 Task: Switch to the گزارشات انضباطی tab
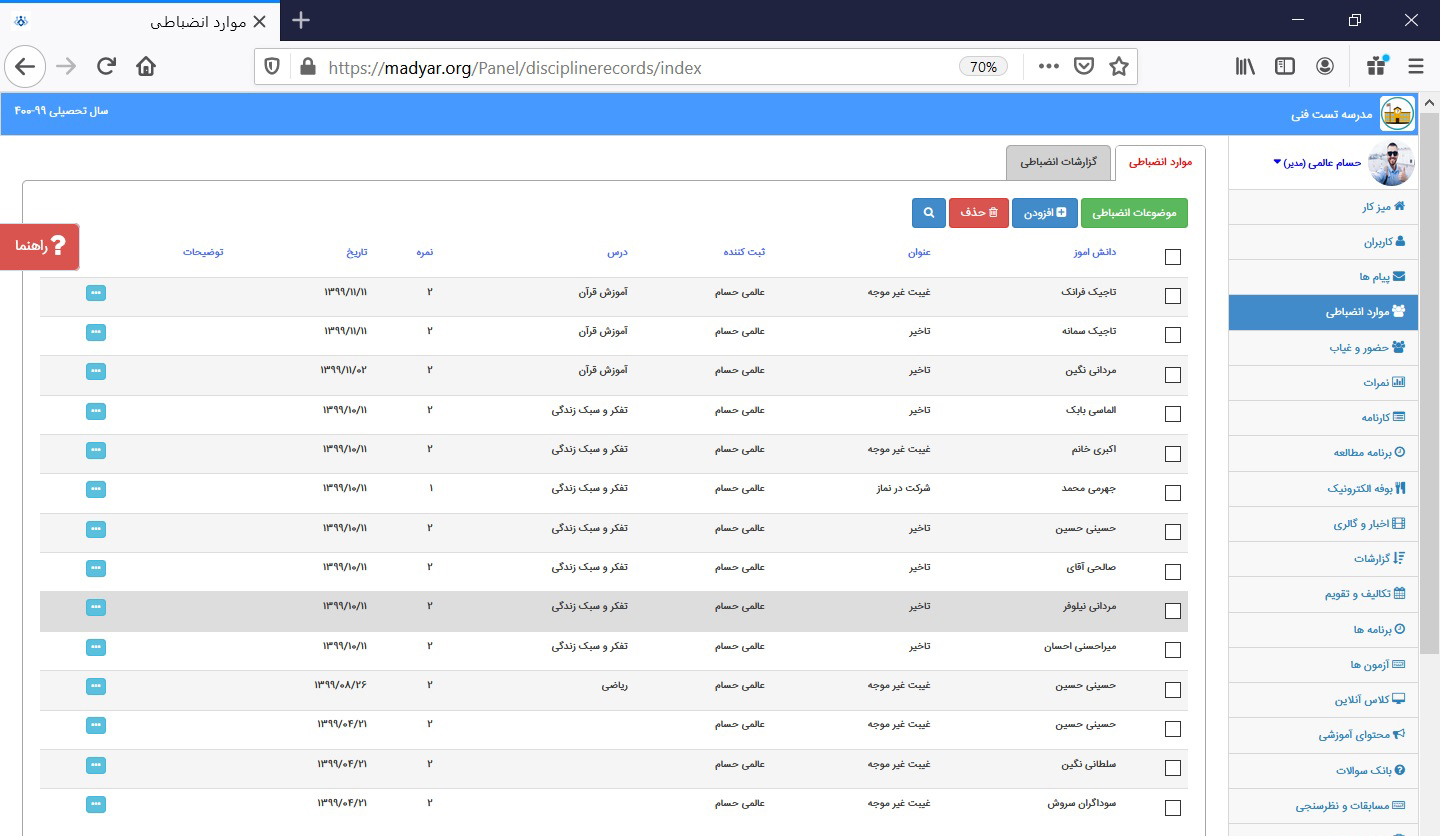pos(1059,162)
